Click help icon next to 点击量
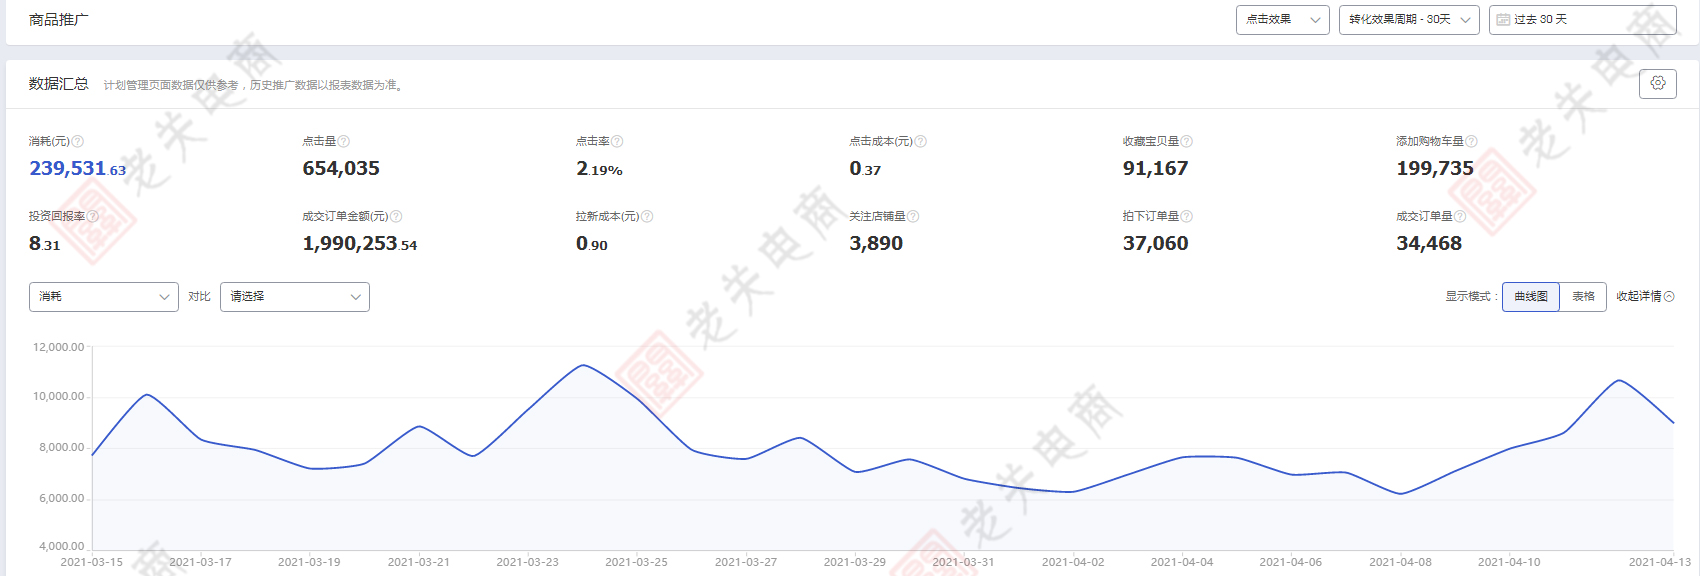The height and width of the screenshot is (576, 1700). (x=344, y=142)
